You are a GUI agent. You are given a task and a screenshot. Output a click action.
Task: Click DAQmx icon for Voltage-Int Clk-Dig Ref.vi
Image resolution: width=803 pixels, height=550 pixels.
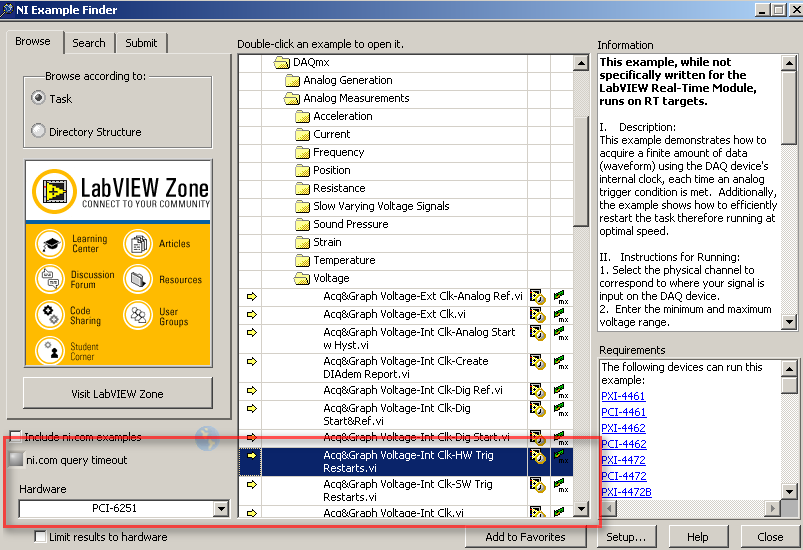[x=561, y=391]
